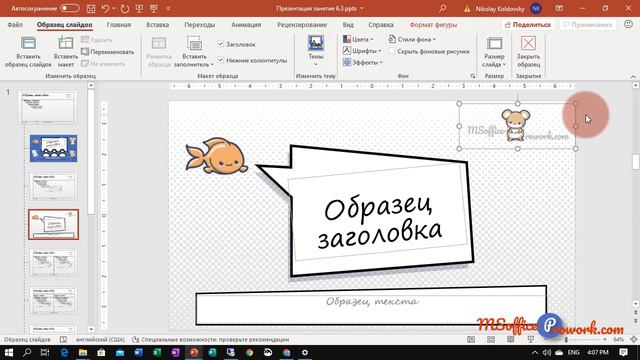
Task: Select goldfish image on slide
Action: pyautogui.click(x=217, y=157)
